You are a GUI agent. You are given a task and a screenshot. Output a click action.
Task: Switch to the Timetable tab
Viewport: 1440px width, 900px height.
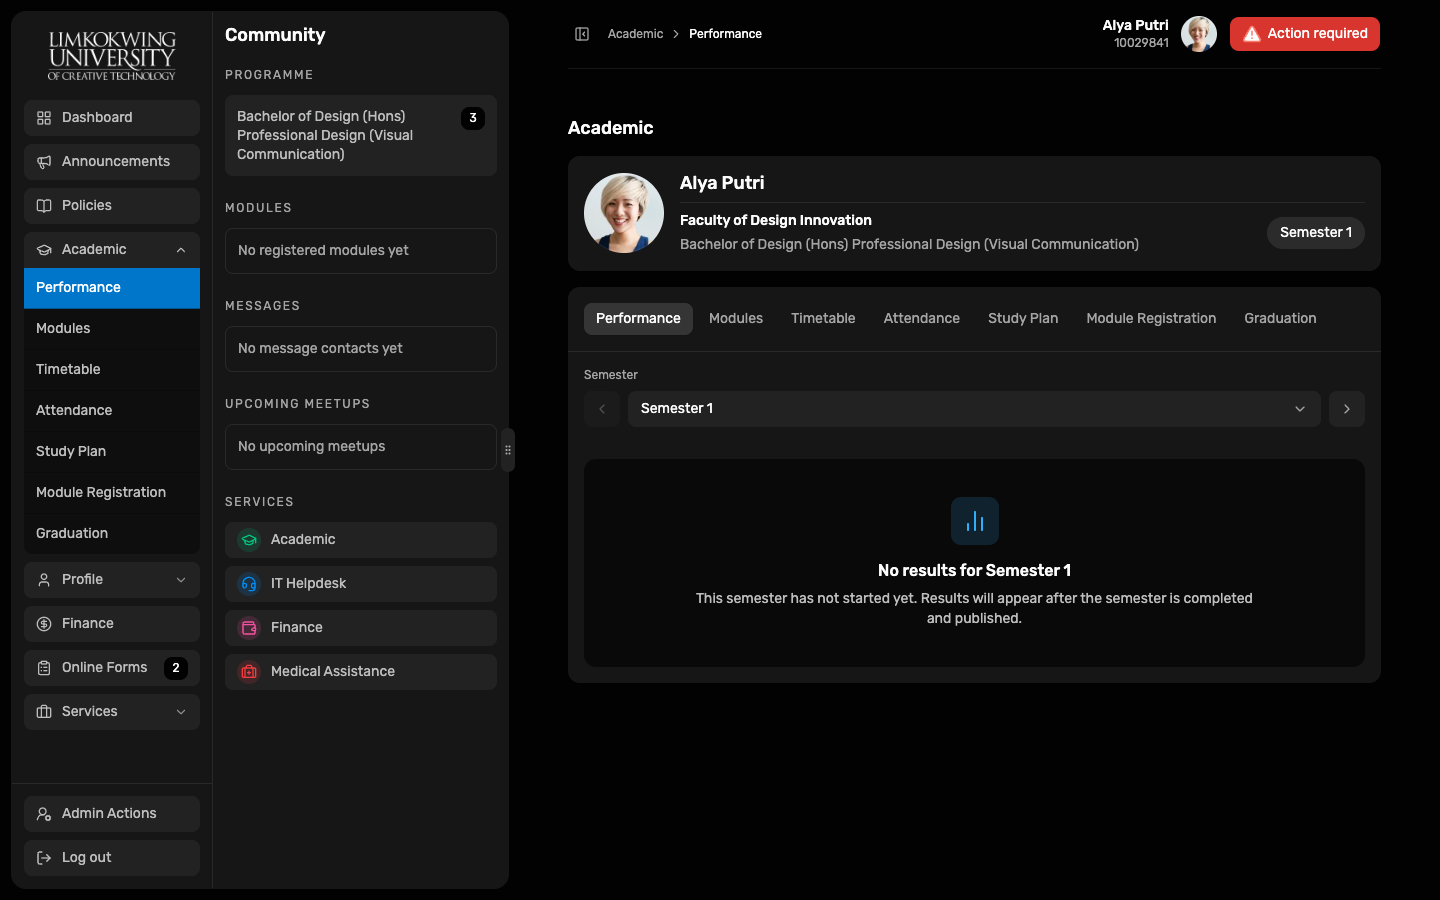coord(823,319)
